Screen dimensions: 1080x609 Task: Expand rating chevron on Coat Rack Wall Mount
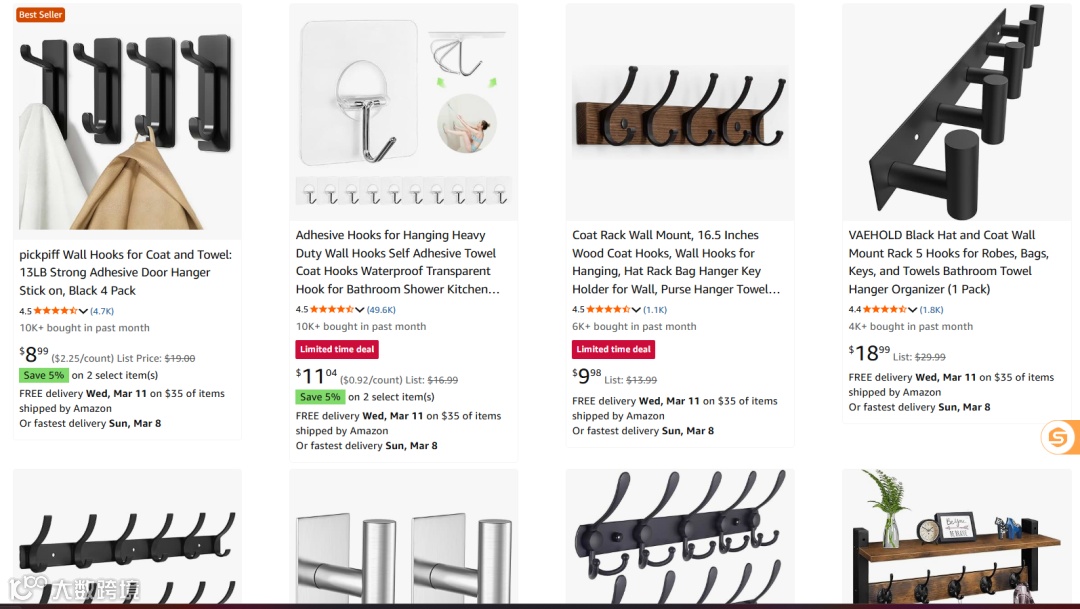coord(636,310)
